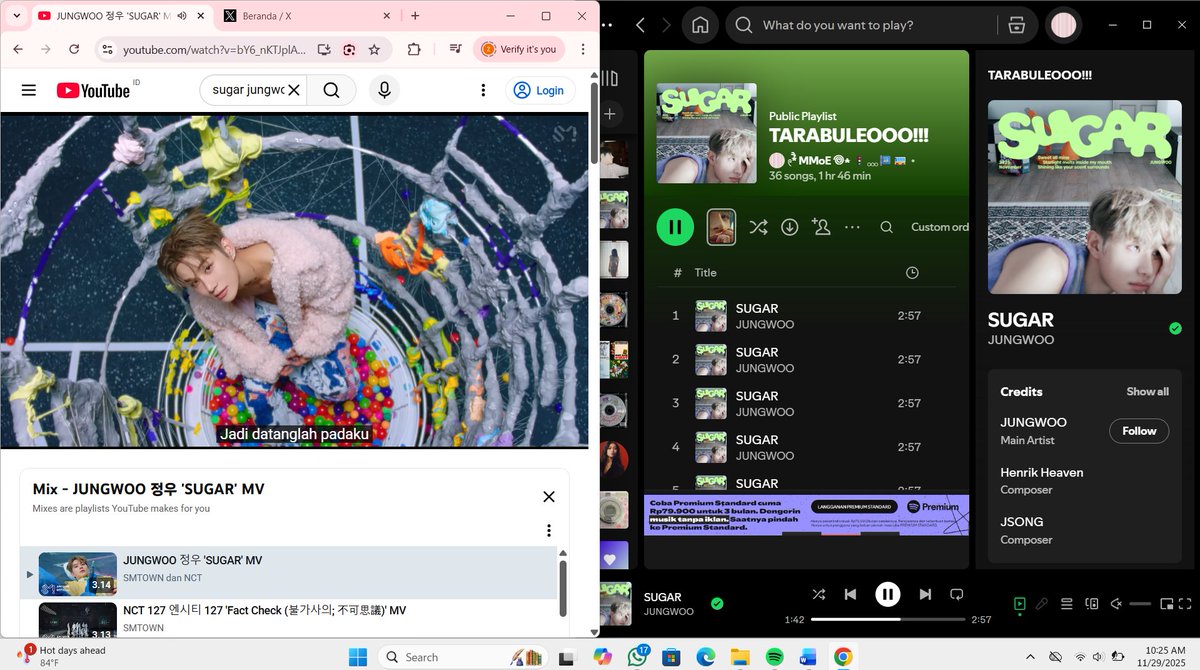Open the YouTube hamburger guide menu
Screen dimensions: 1200x670
point(29,90)
